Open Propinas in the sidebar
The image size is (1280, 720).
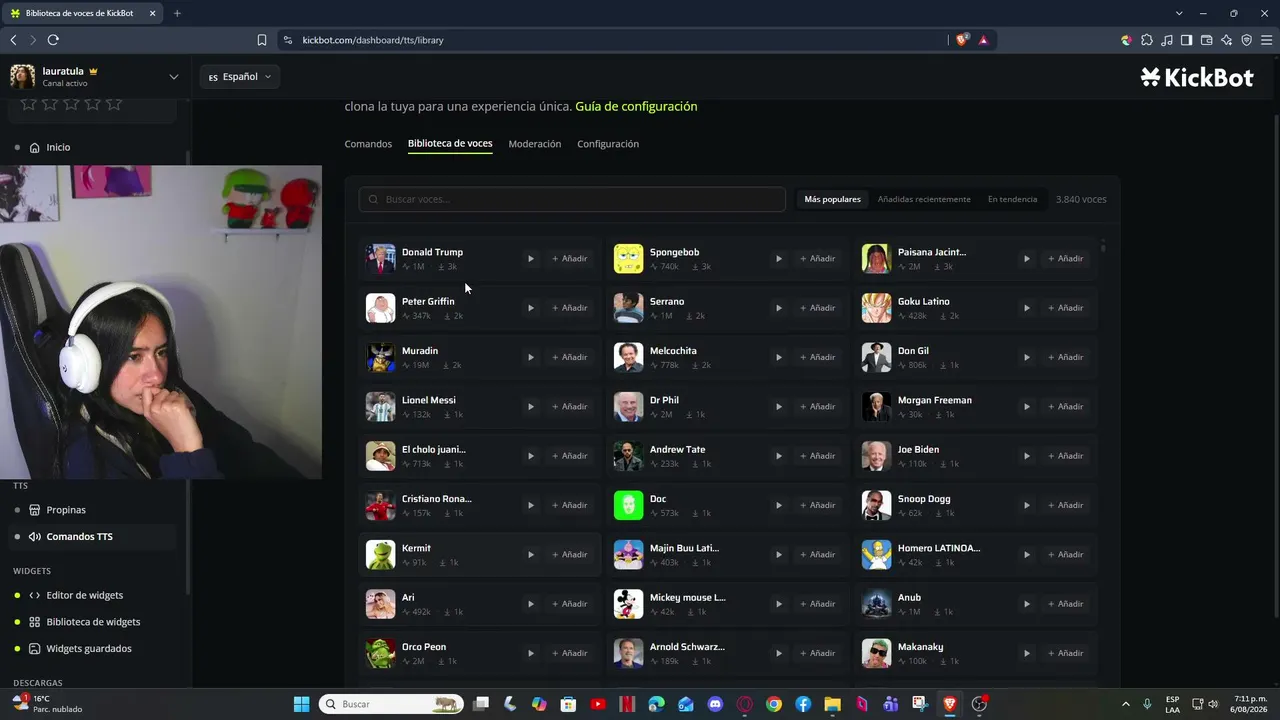[x=66, y=510]
